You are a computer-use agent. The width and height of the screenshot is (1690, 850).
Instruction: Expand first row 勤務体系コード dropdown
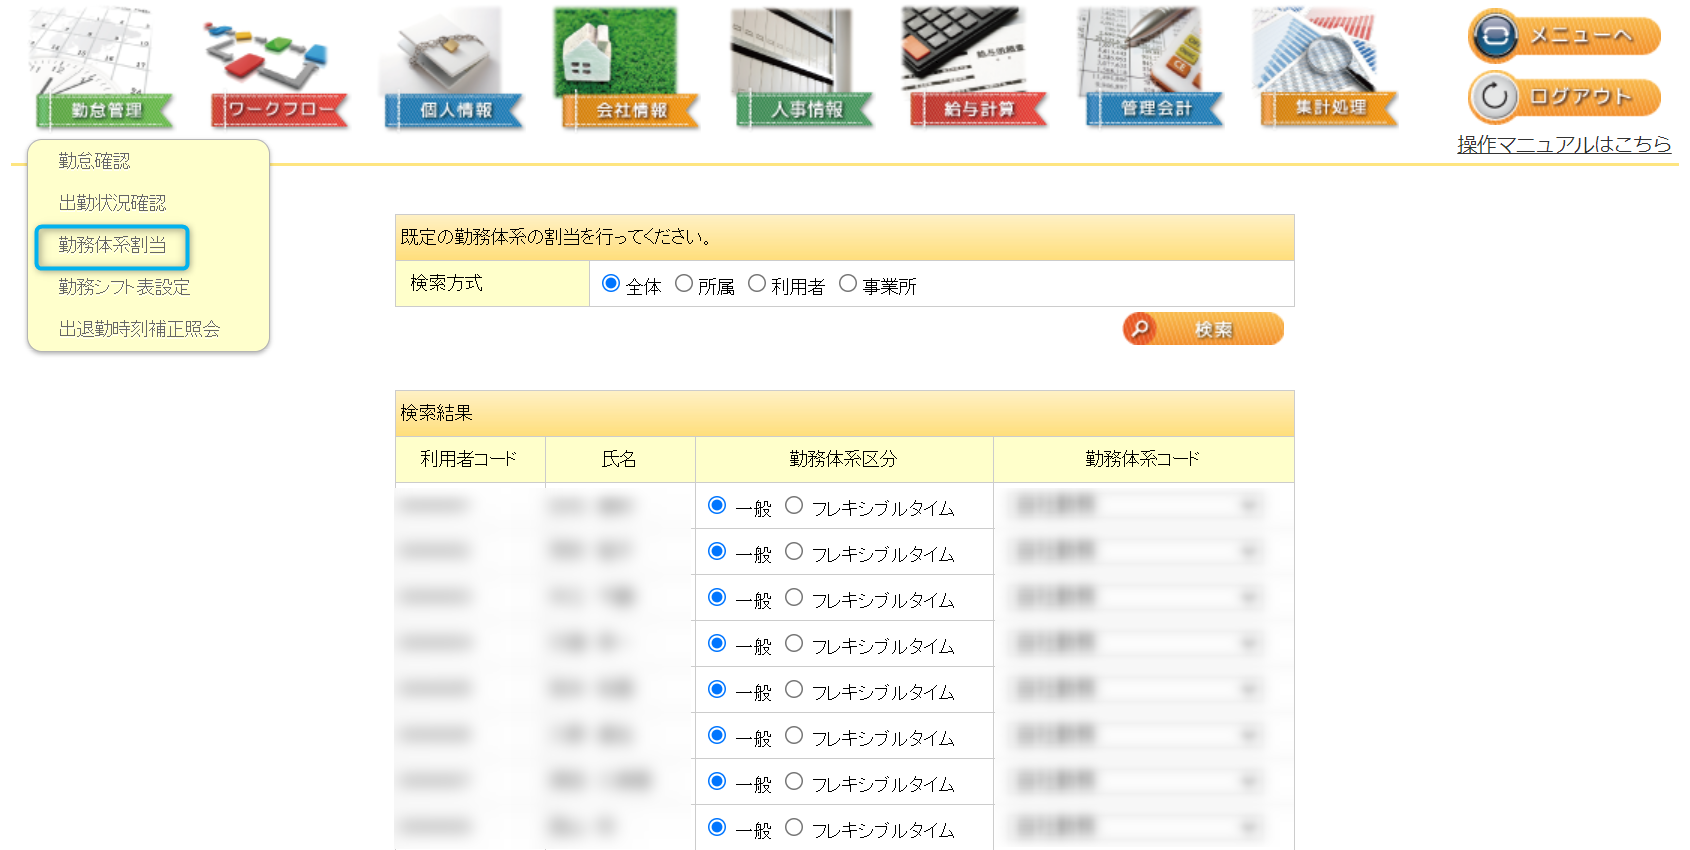1137,506
